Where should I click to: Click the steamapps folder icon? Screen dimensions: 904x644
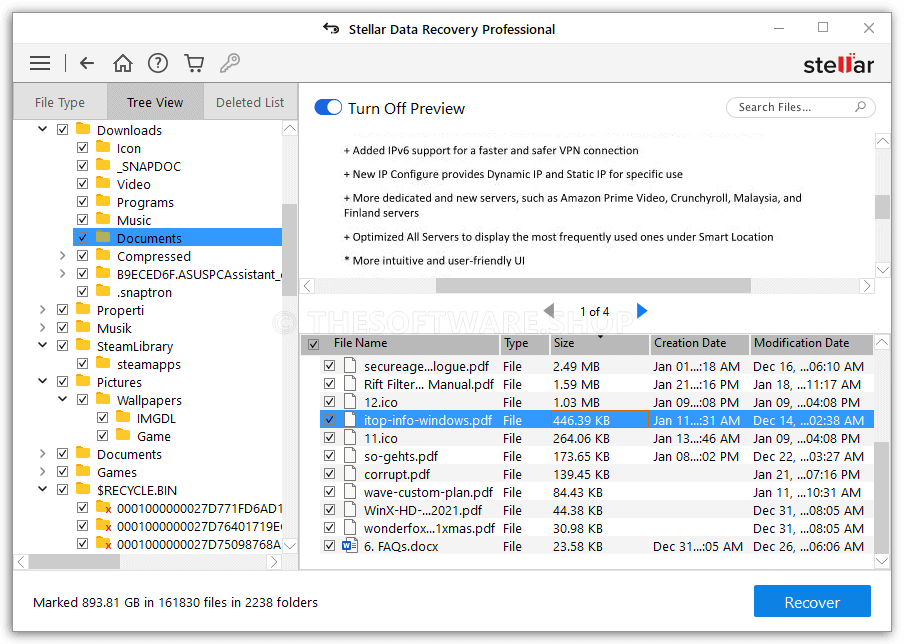click(103, 363)
